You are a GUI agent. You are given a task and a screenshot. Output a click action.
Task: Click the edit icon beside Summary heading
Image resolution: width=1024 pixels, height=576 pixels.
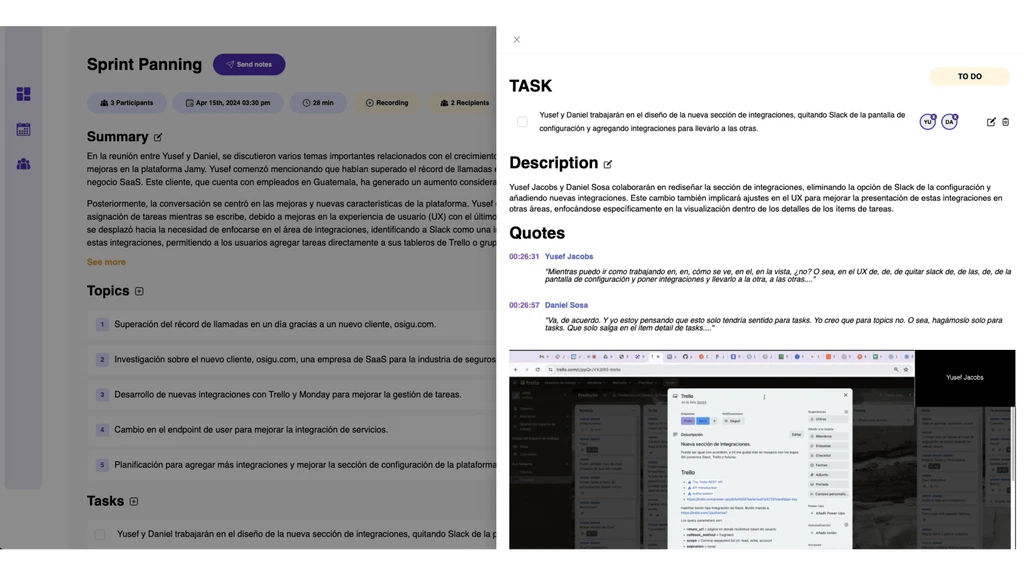coord(158,137)
